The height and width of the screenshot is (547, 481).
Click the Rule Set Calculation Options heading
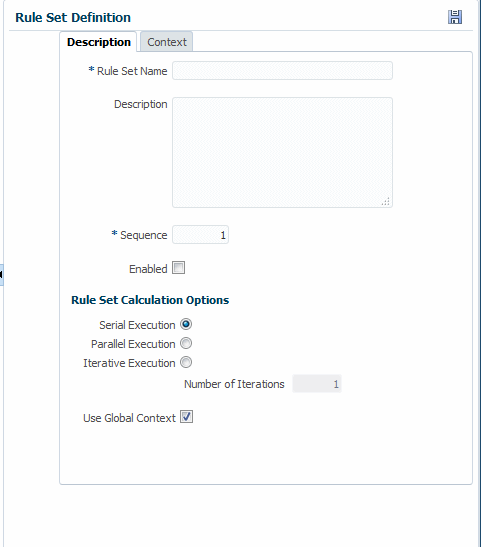150,300
